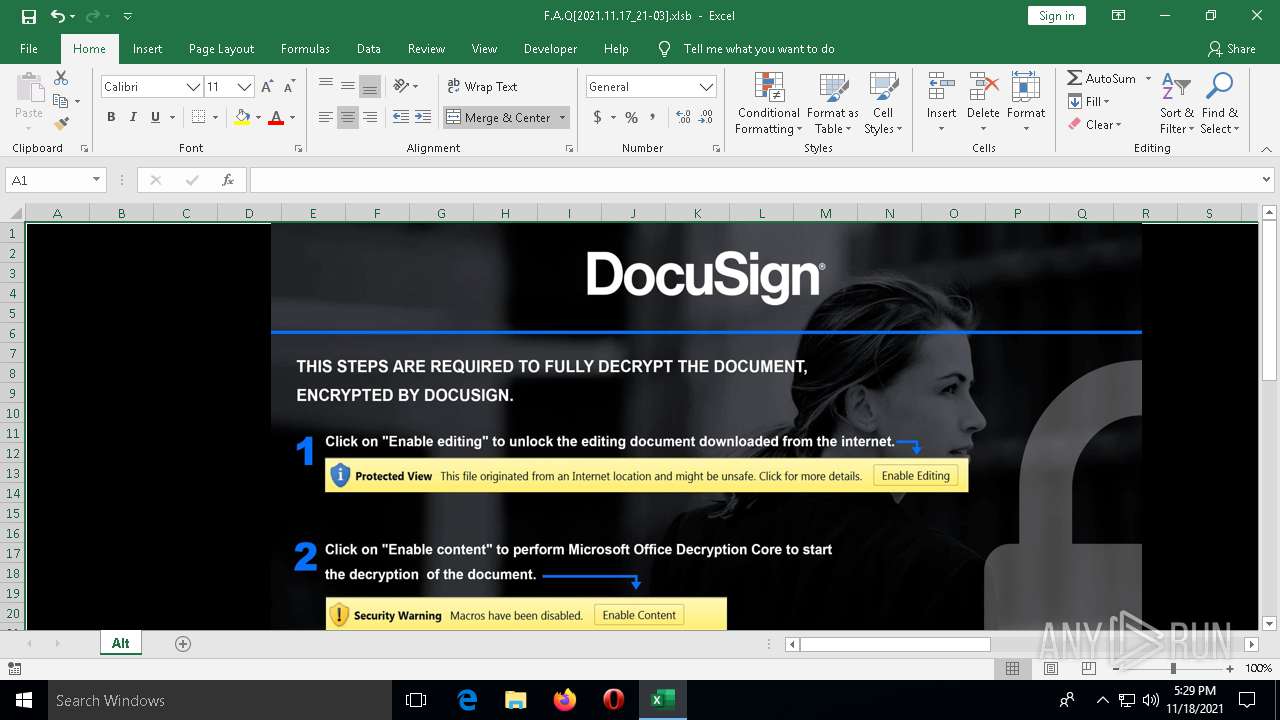Click the Font Color red swatch

pos(276,117)
